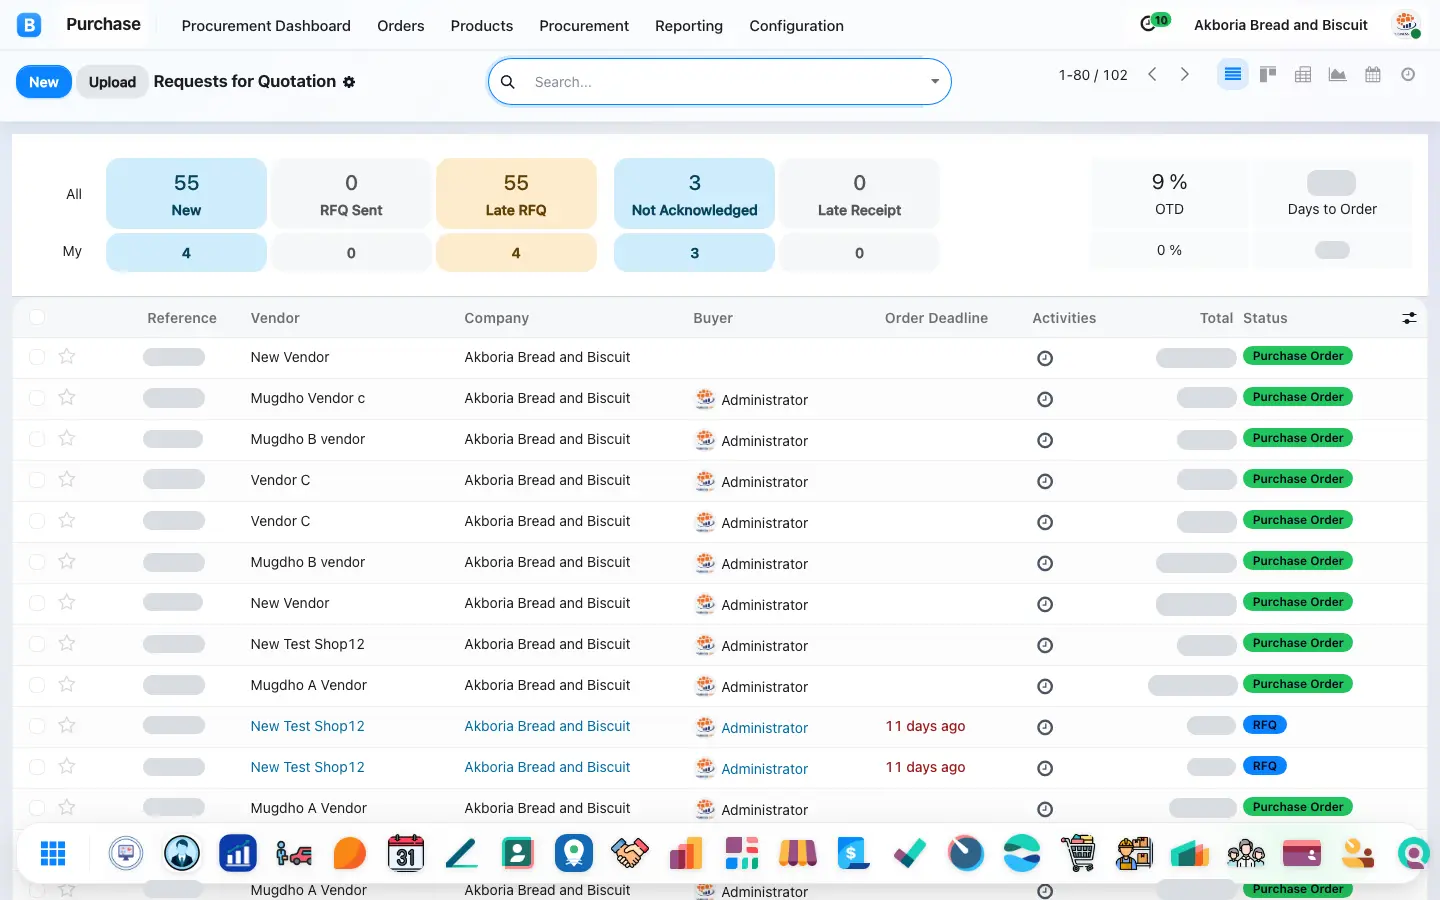Open the Configuration menu
This screenshot has height=900, width=1440.
[x=797, y=26]
